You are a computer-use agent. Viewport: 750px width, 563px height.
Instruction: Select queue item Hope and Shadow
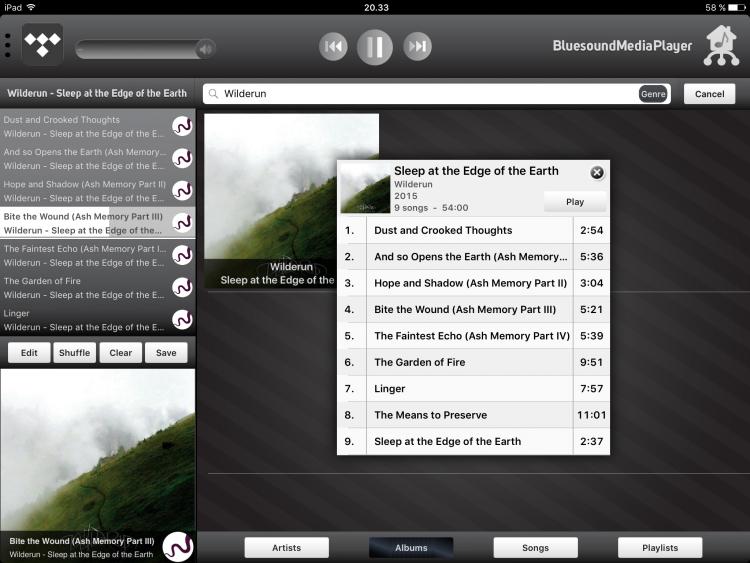pyautogui.click(x=98, y=190)
